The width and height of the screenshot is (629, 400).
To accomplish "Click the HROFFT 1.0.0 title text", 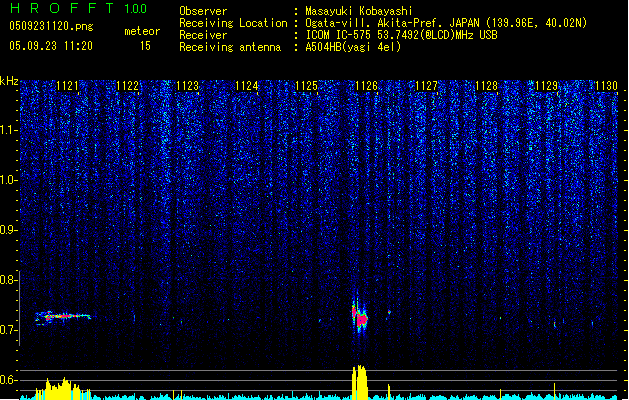I will [x=78, y=8].
